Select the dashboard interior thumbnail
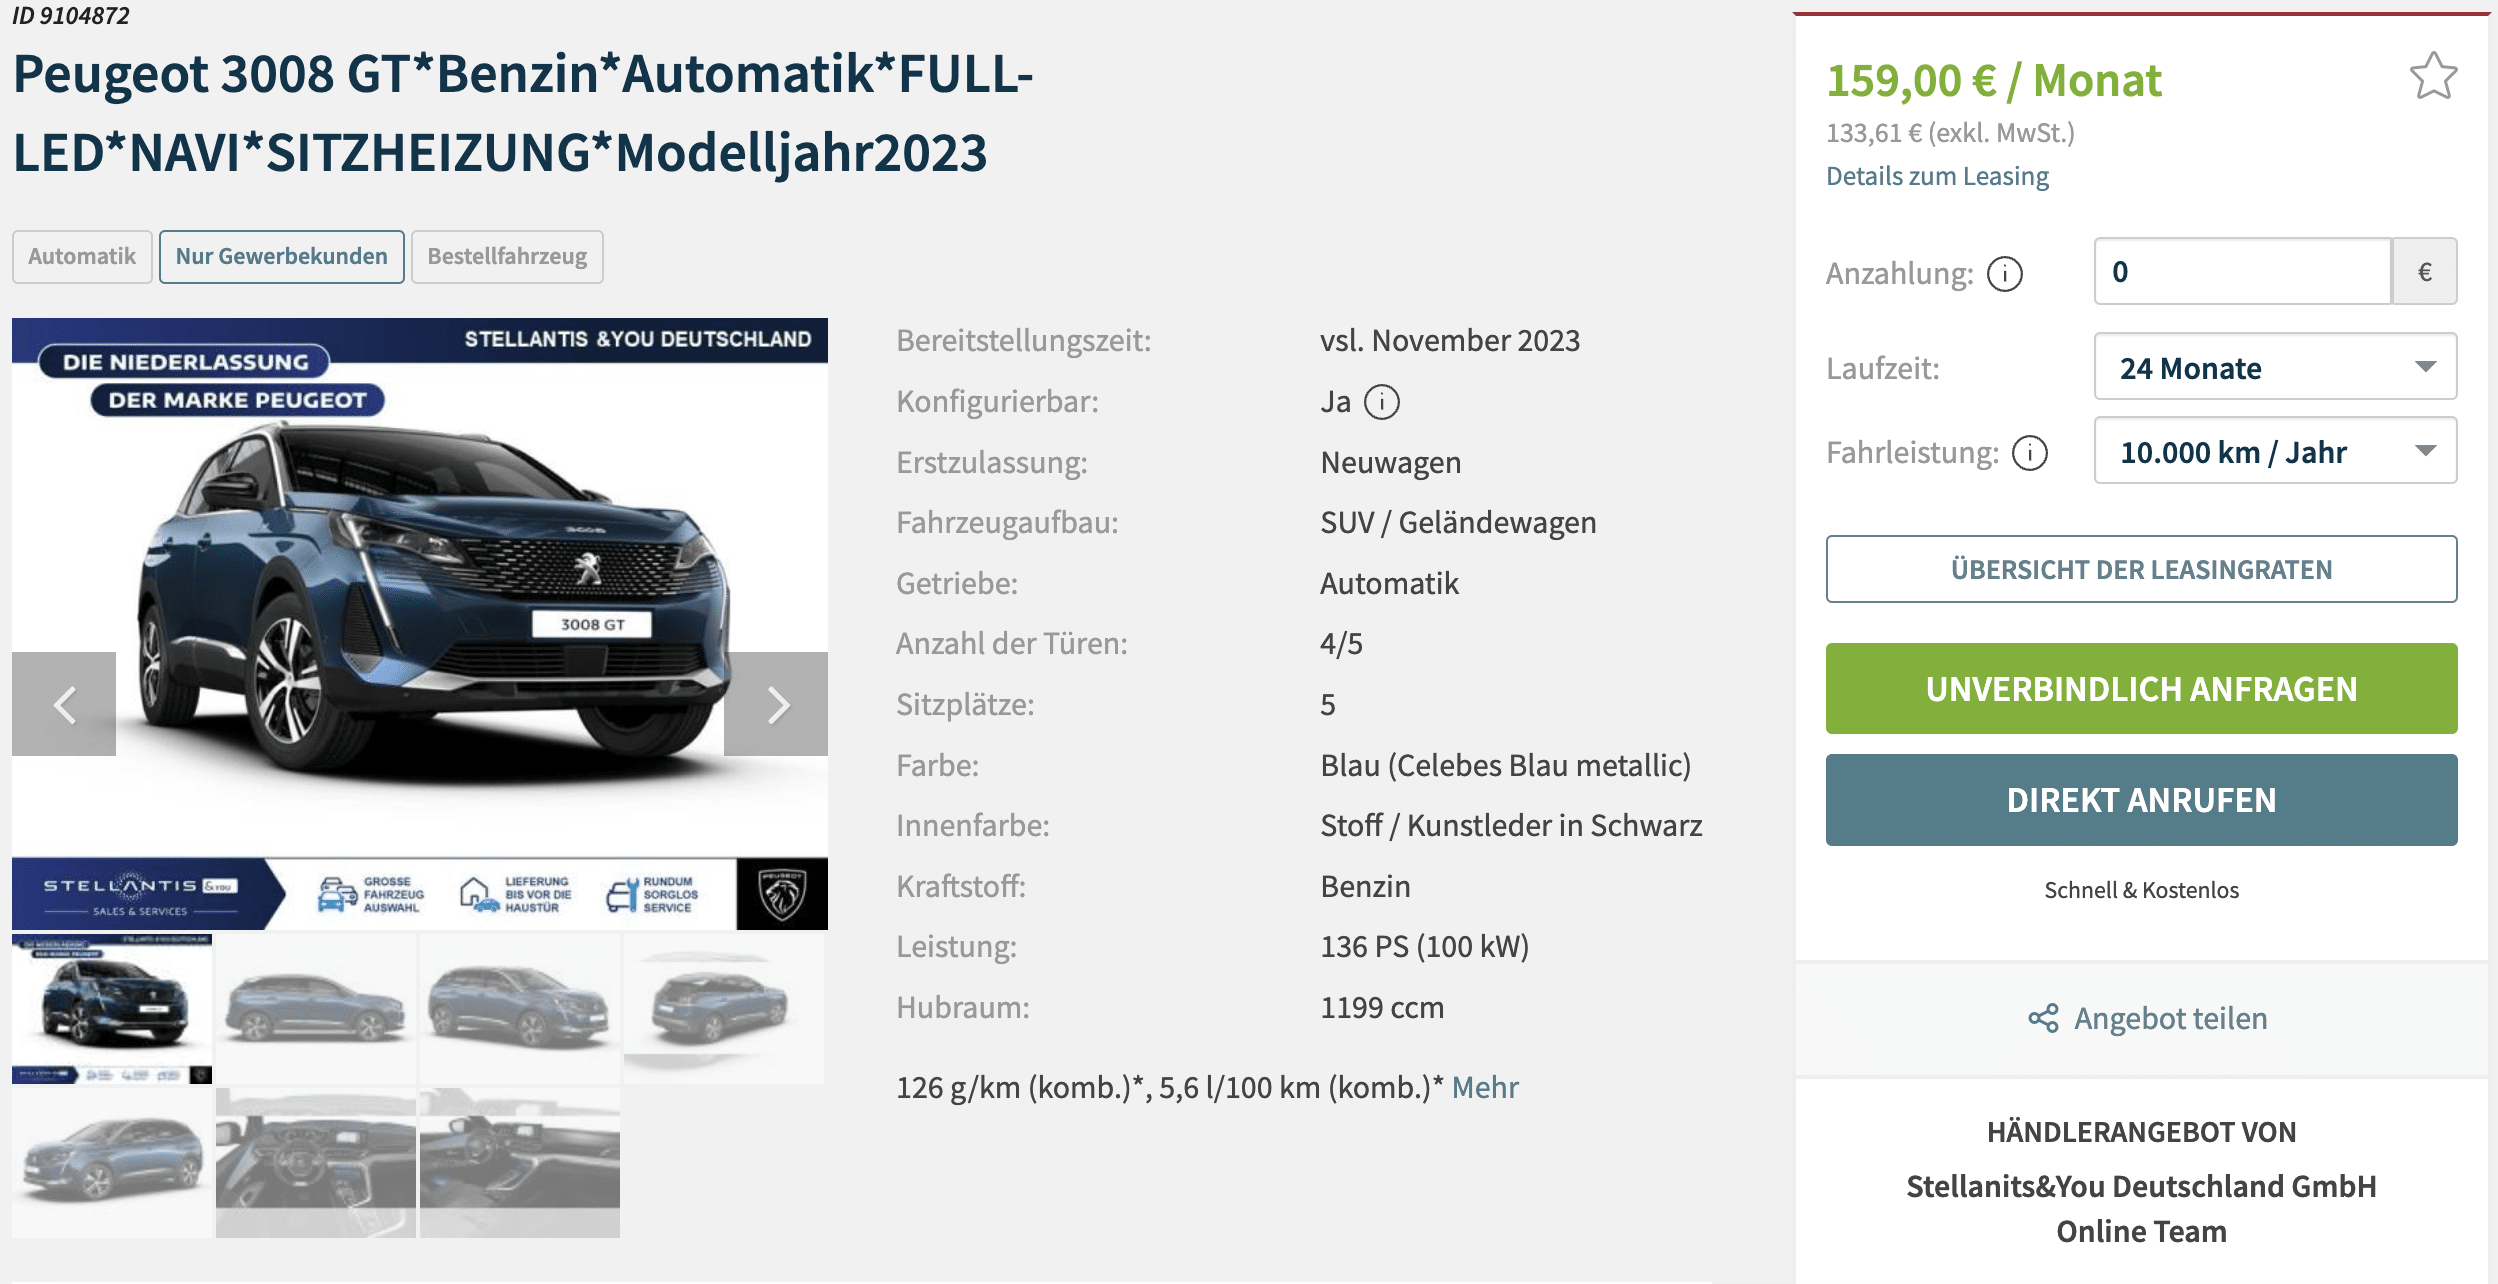 coord(316,1163)
